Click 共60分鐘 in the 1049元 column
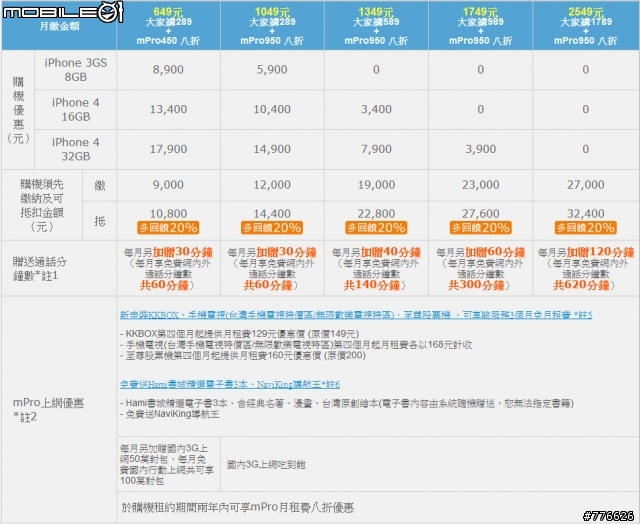 [x=268, y=285]
